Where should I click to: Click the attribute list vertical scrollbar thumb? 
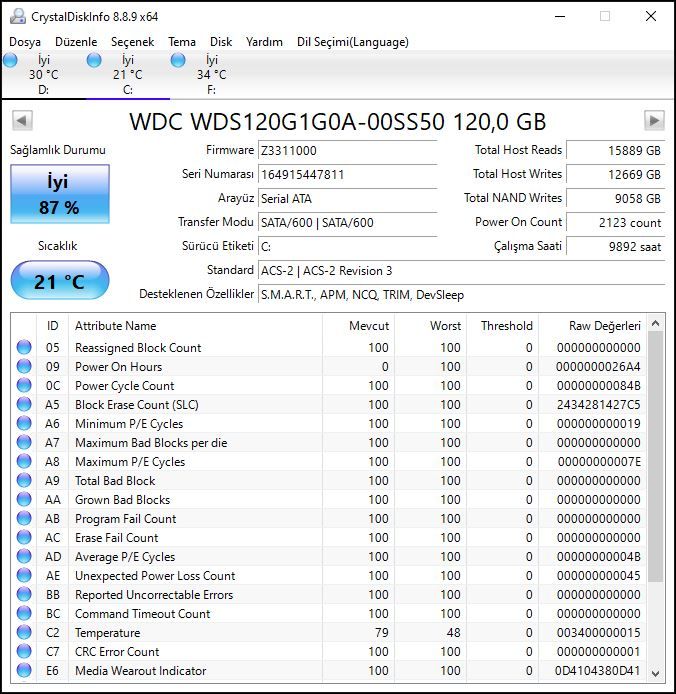(x=656, y=457)
